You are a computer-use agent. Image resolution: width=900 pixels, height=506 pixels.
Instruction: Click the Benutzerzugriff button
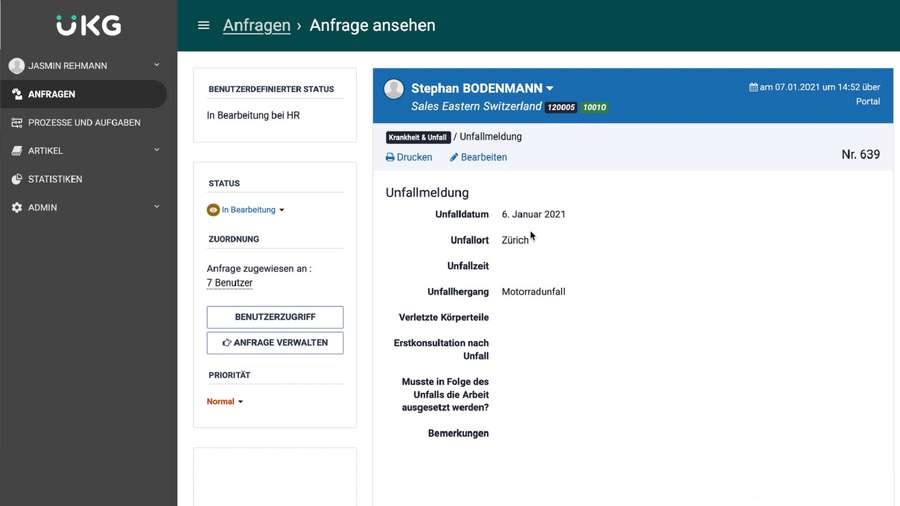tap(275, 317)
